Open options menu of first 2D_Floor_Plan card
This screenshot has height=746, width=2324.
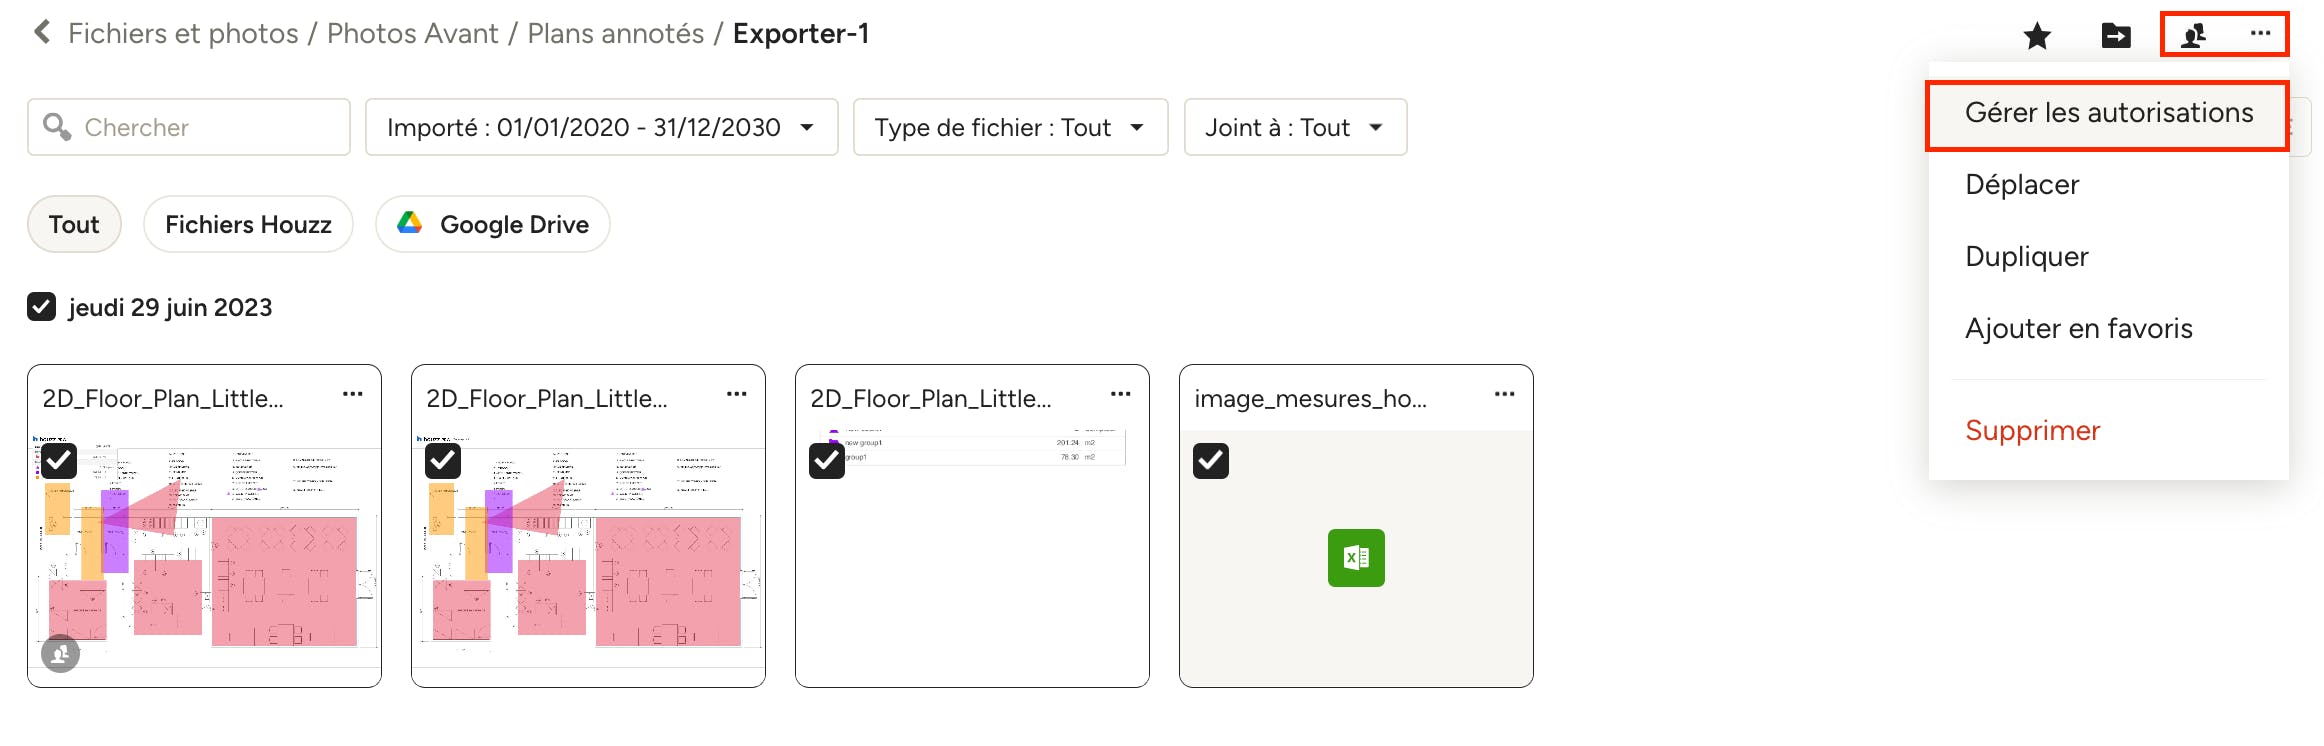click(x=352, y=394)
